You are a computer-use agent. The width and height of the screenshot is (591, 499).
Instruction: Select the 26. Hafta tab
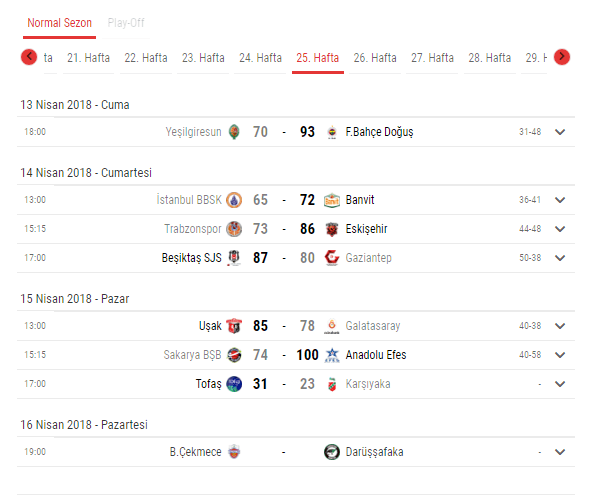375,58
